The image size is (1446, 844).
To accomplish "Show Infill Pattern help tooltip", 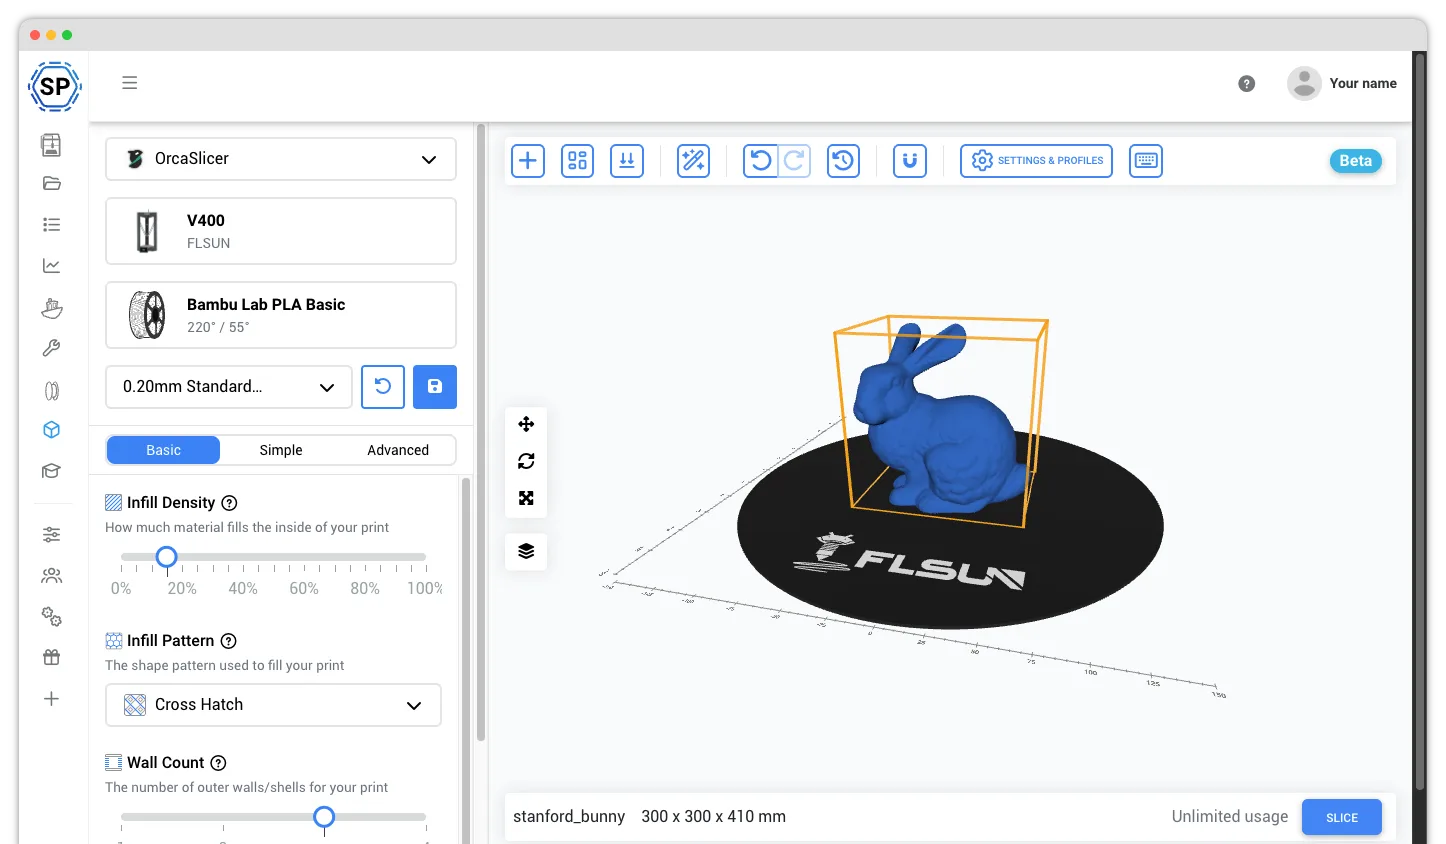I will click(x=228, y=641).
